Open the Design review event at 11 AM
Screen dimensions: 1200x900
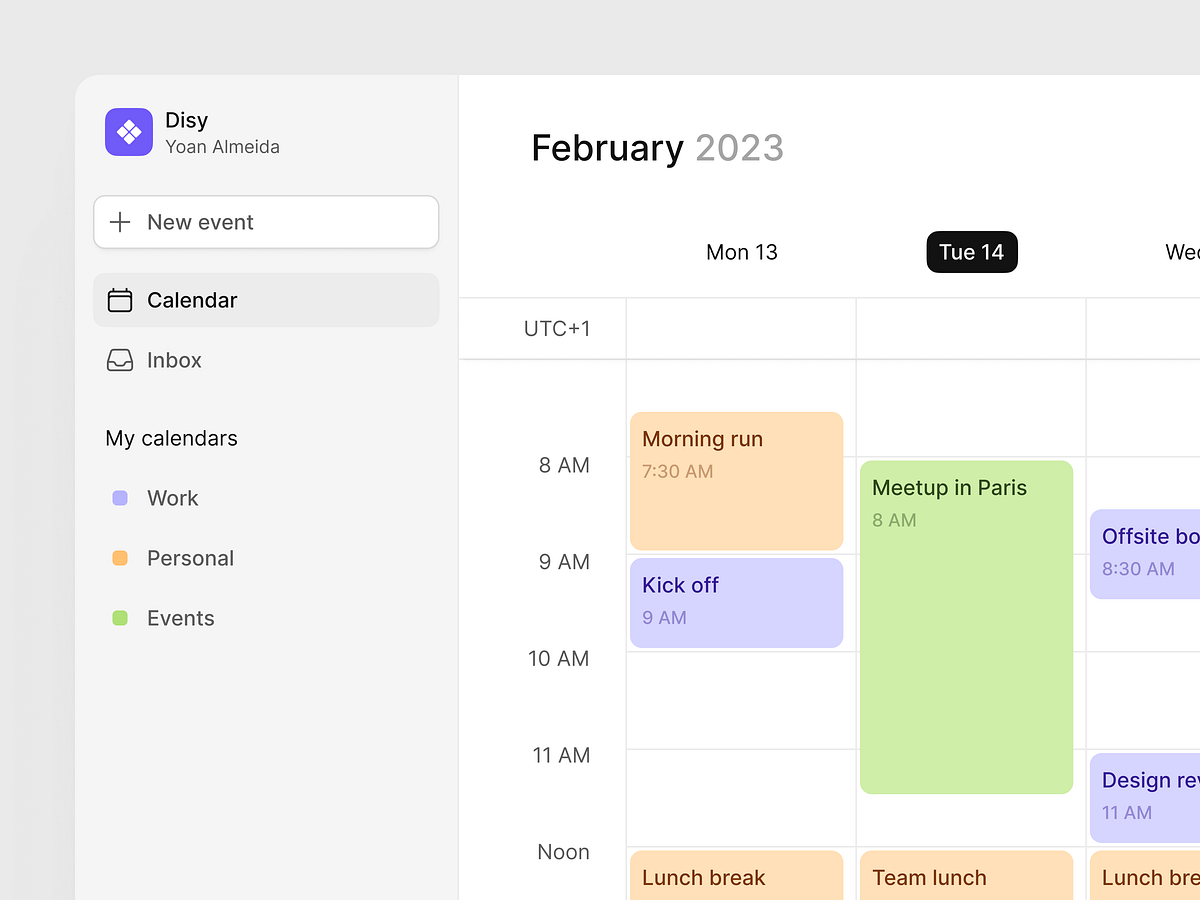1146,798
